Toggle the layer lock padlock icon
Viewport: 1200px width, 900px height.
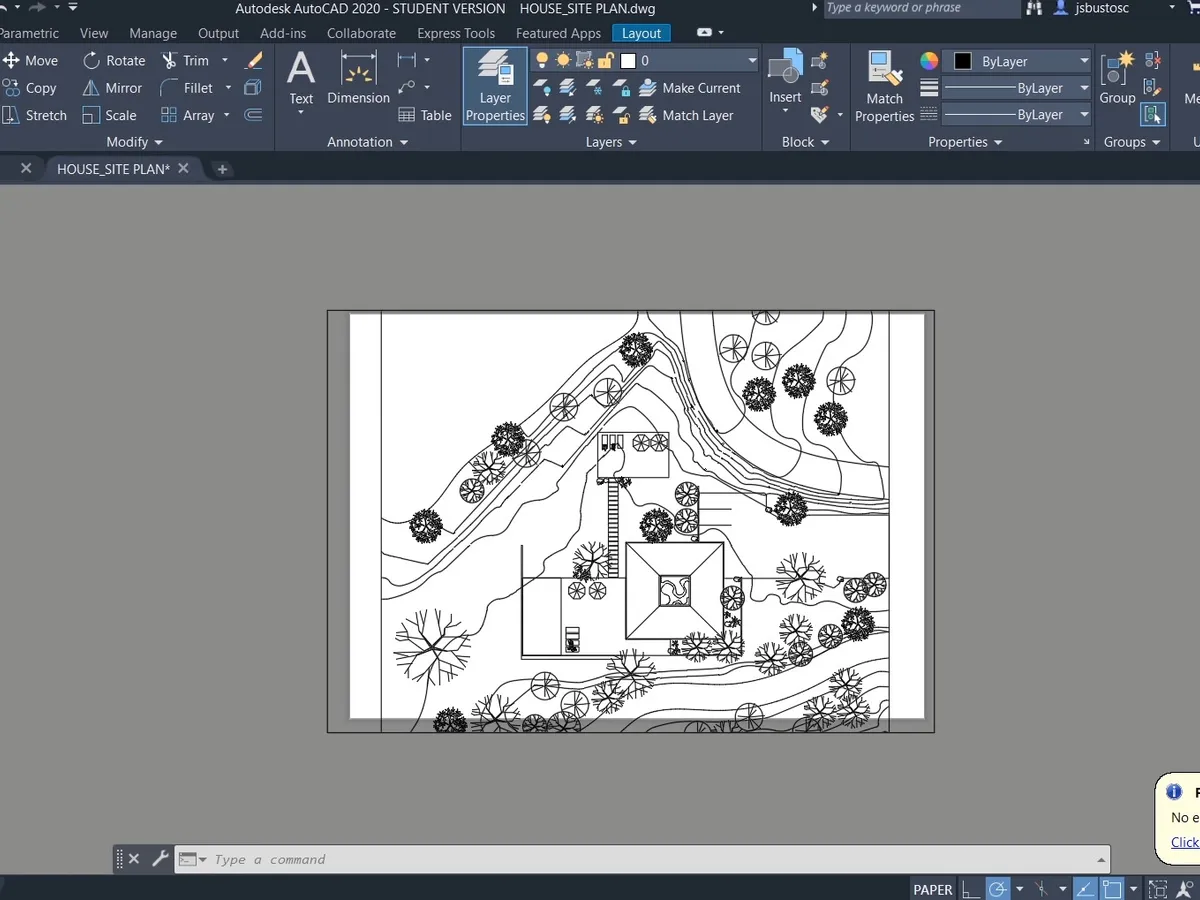605,60
